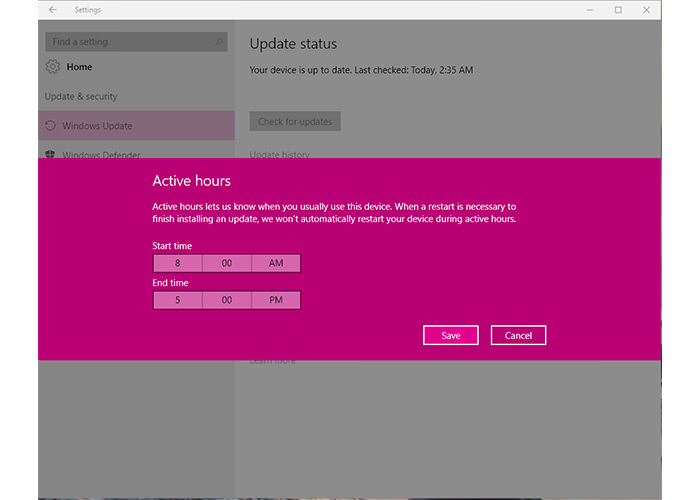Screen dimensions: 700x500
Task: Click the back arrow in the title bar
Action: (52, 10)
